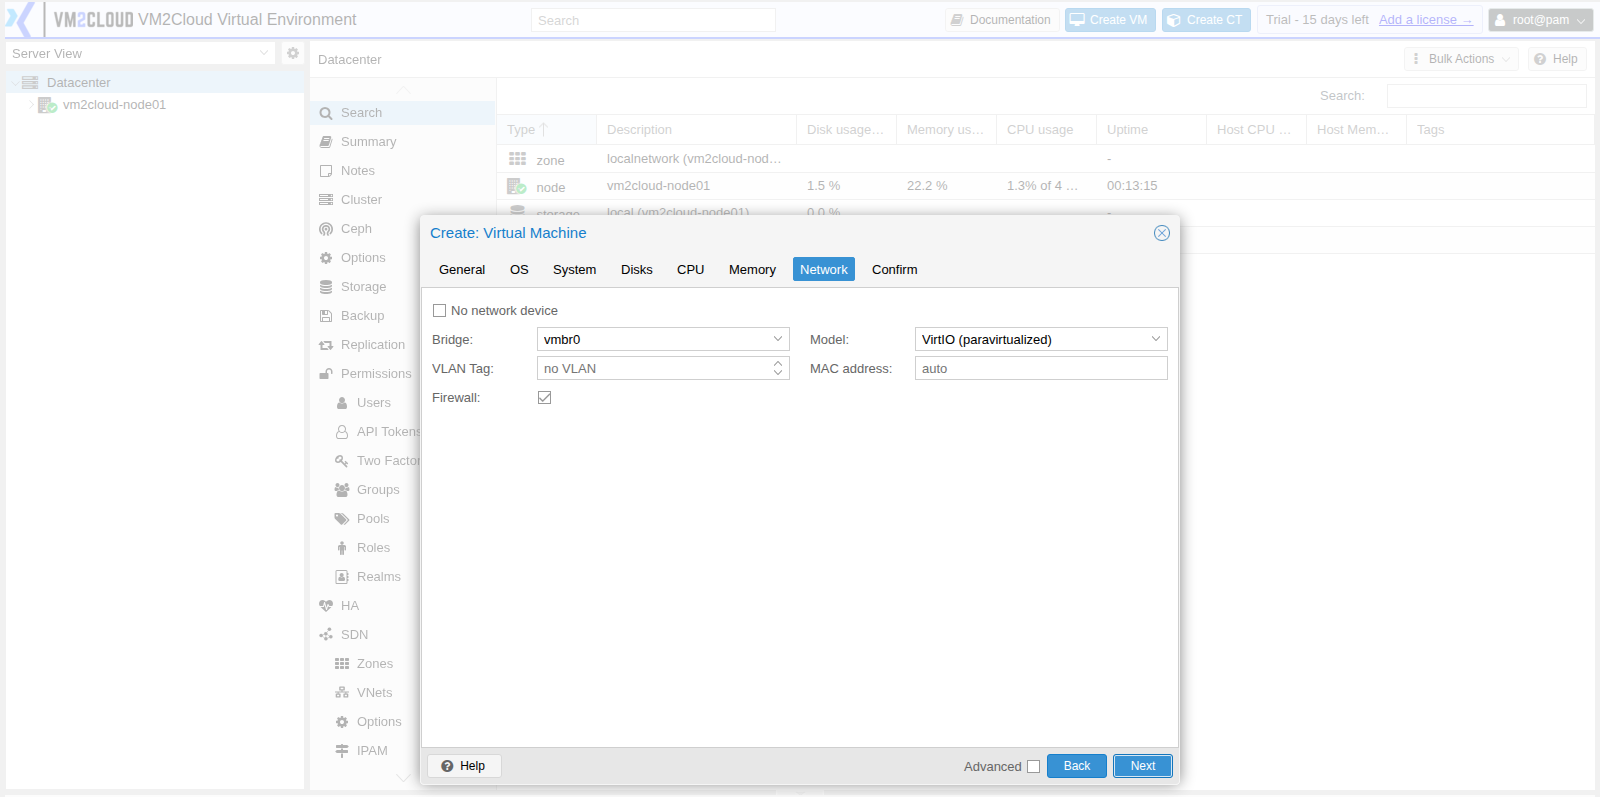
Task: Click the vm2cloud-node01 server icon in tree
Action: pos(47,105)
